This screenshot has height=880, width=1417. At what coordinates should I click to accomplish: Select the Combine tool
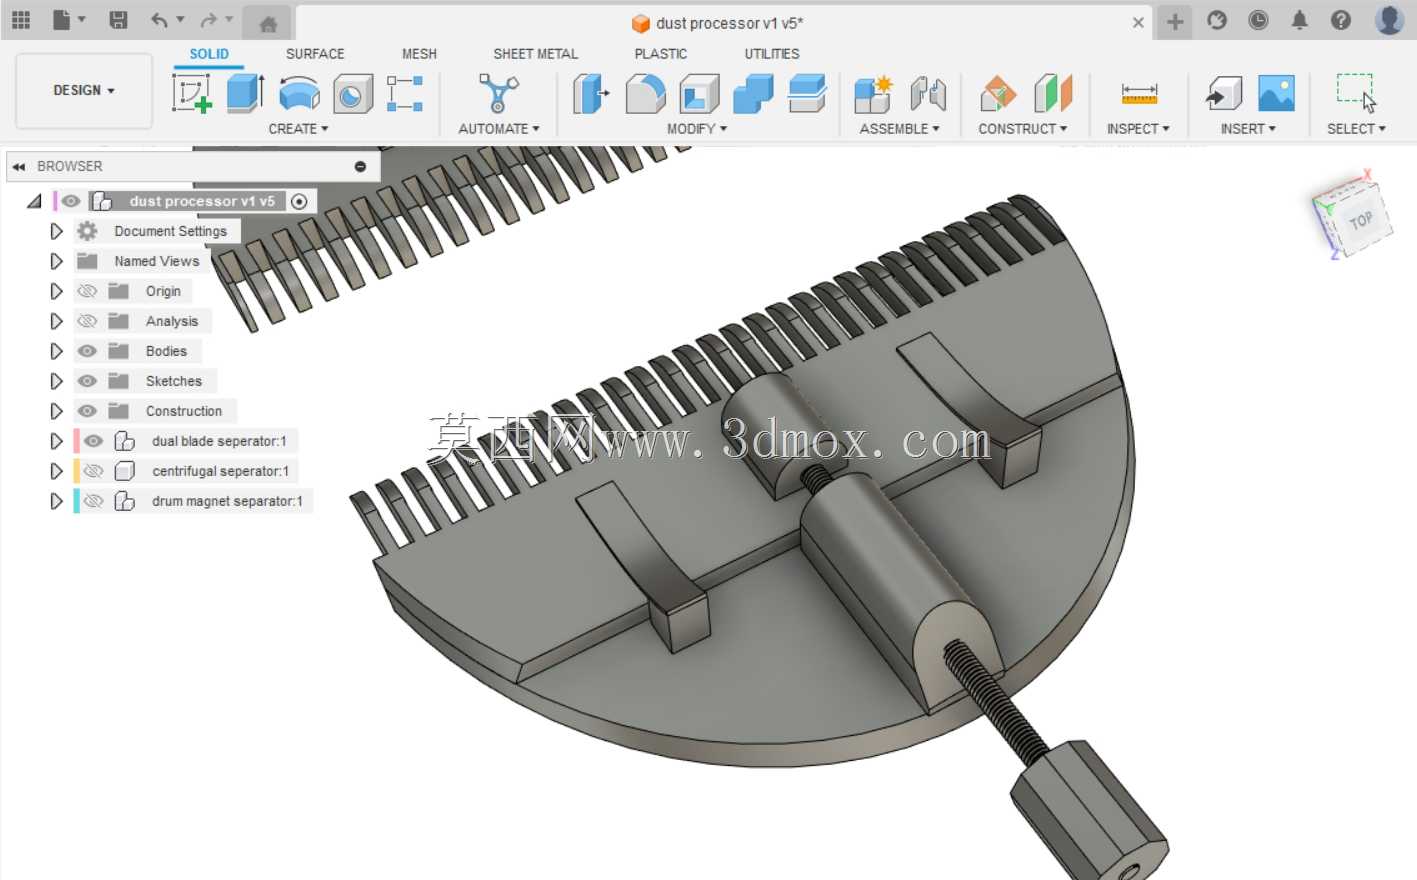(x=753, y=94)
